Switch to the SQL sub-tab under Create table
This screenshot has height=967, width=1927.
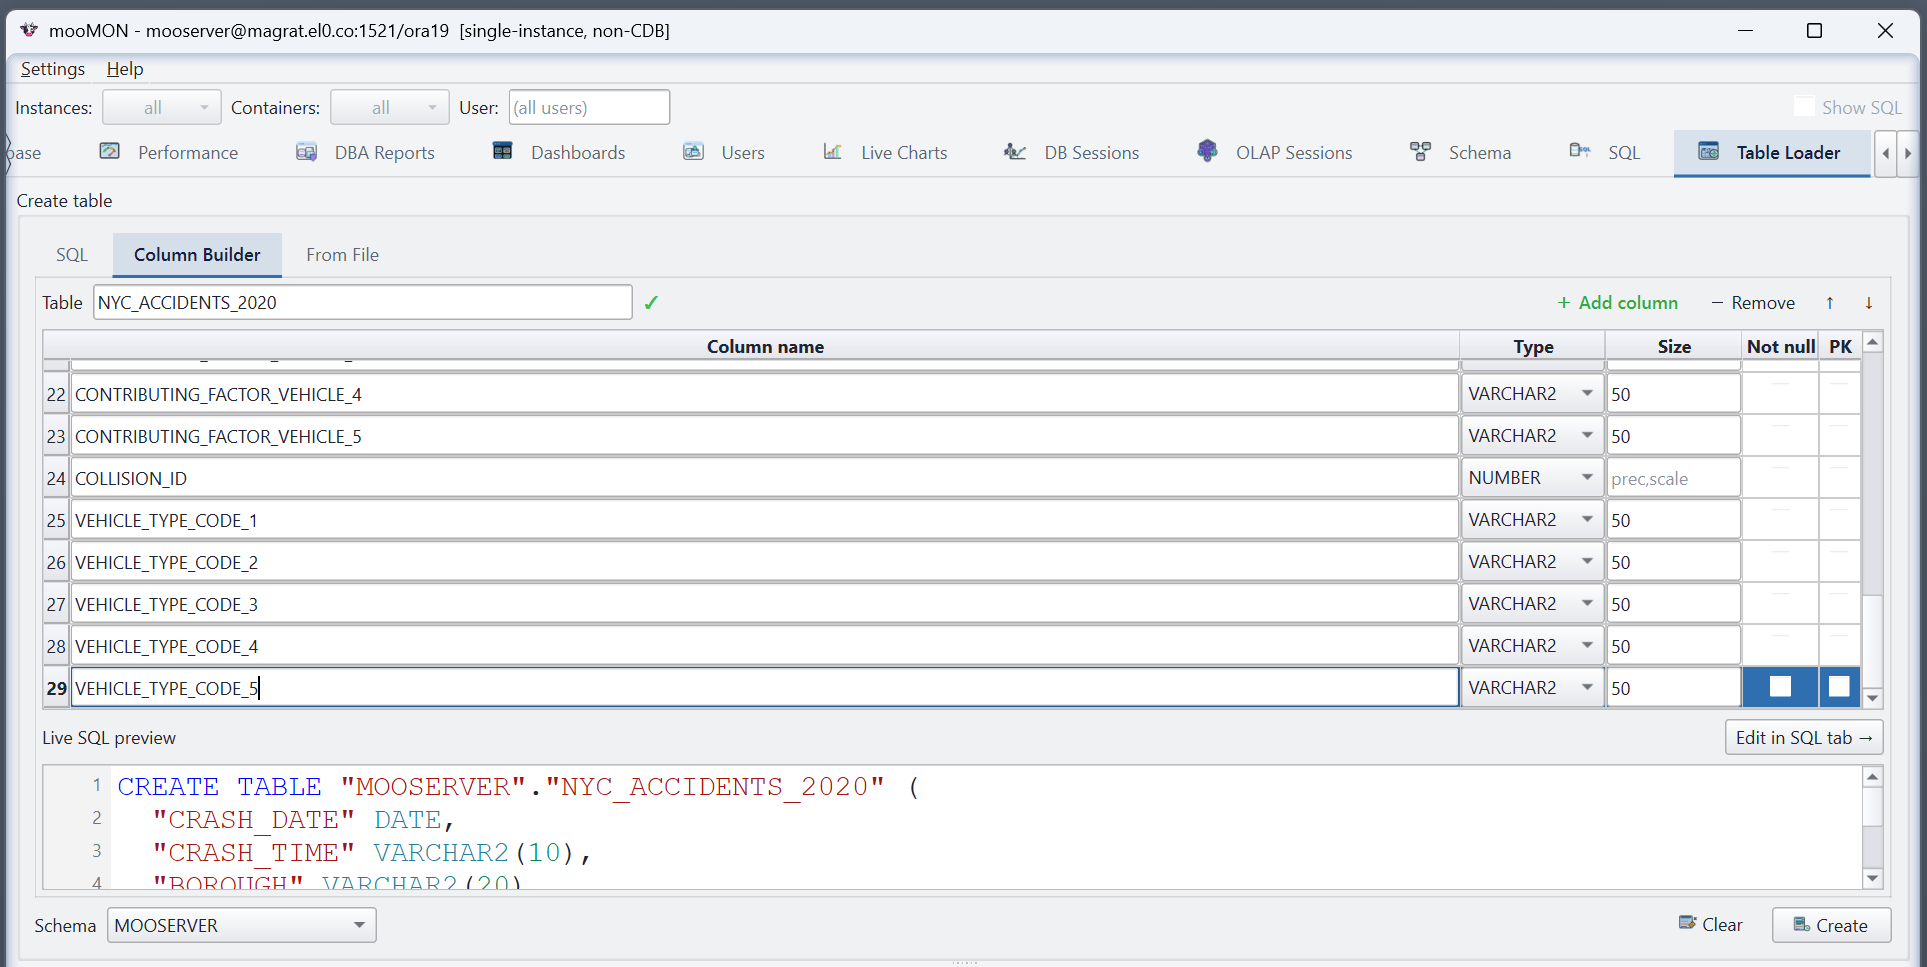72,255
